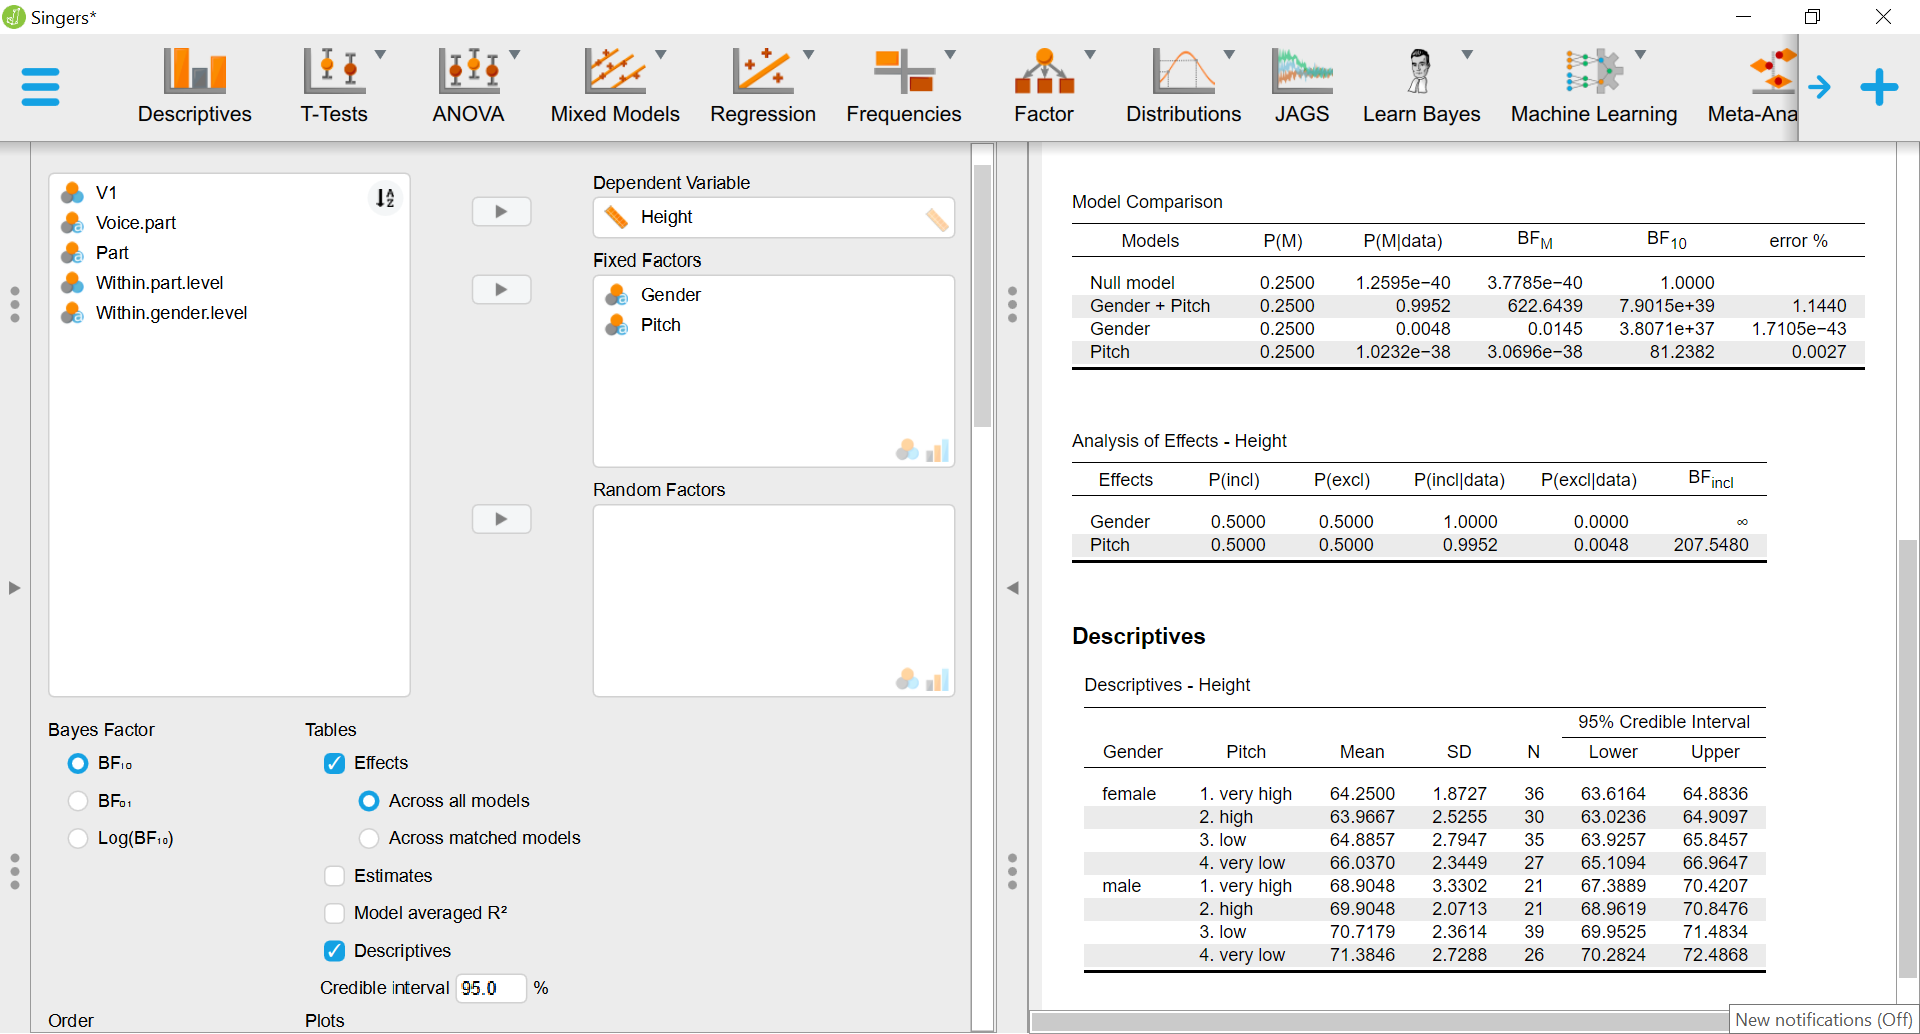Image resolution: width=1920 pixels, height=1034 pixels.
Task: Uncheck the Descriptives checkbox
Action: [x=335, y=951]
